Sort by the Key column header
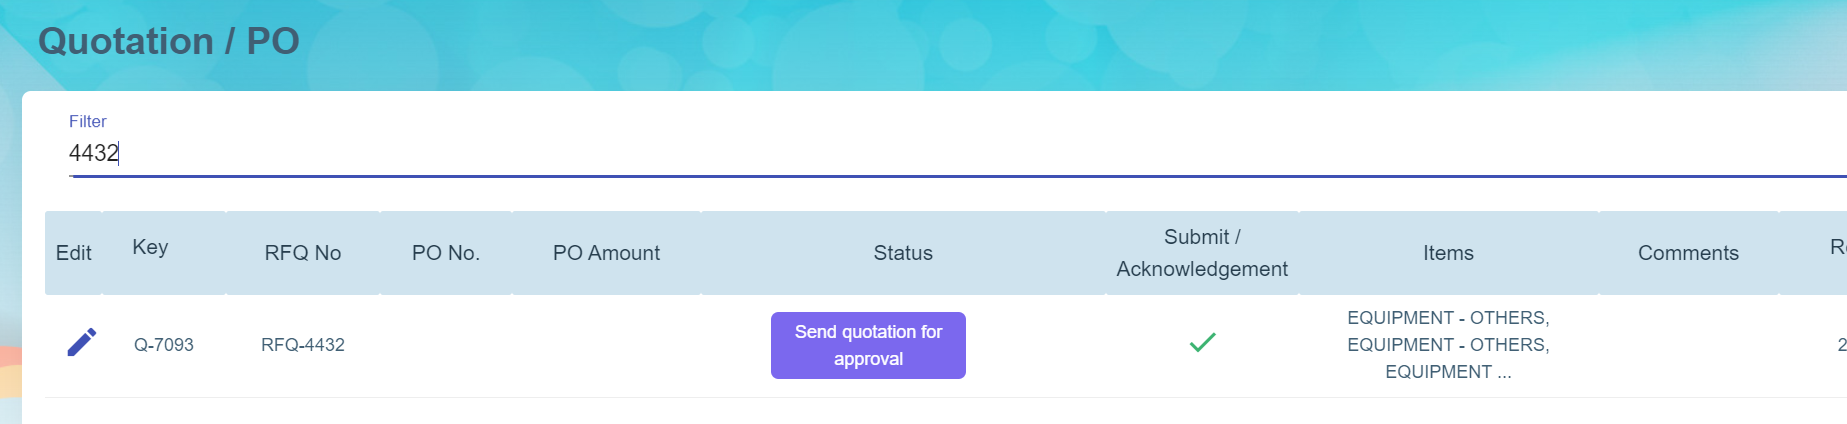This screenshot has height=424, width=1847. pyautogui.click(x=150, y=247)
